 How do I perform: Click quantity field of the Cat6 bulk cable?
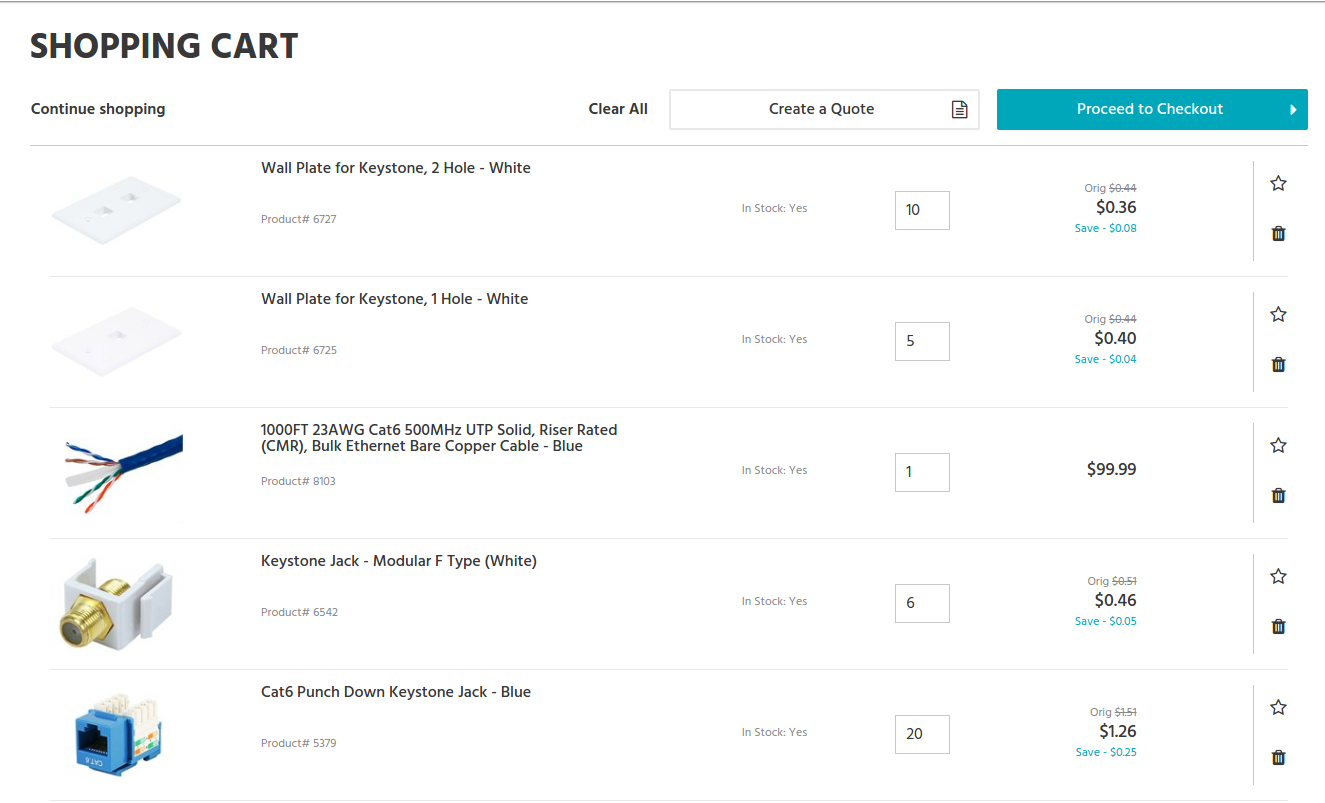(x=921, y=473)
